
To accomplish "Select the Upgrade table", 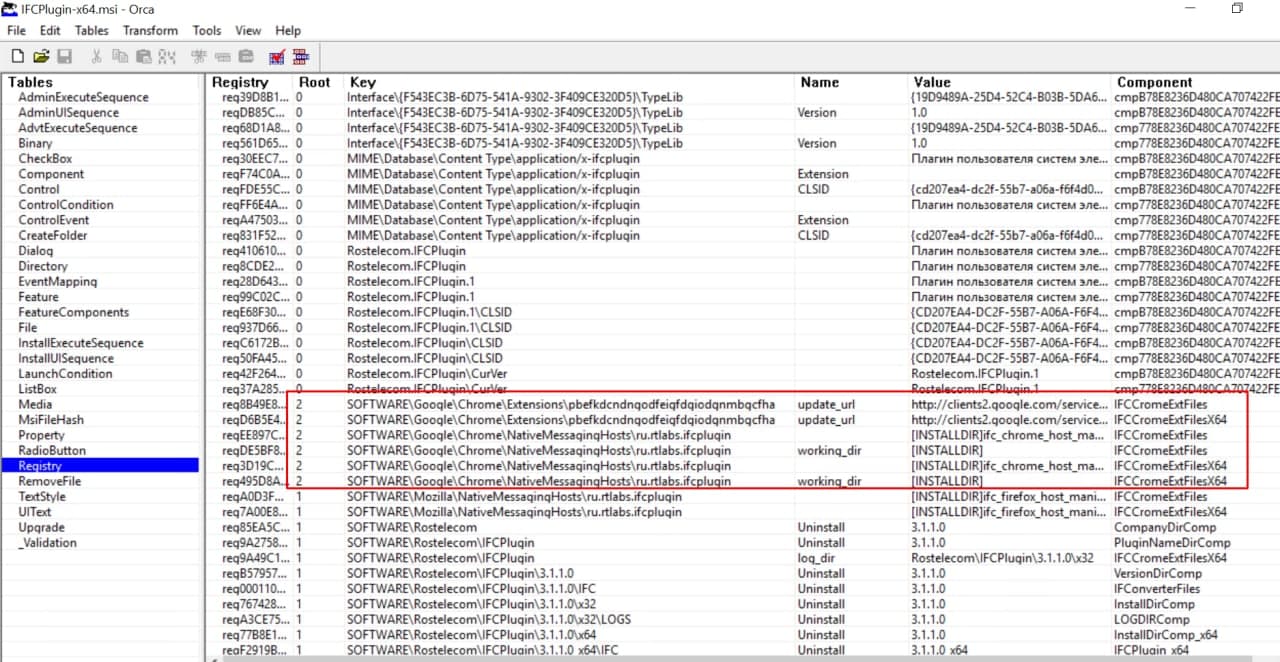I will 41,527.
